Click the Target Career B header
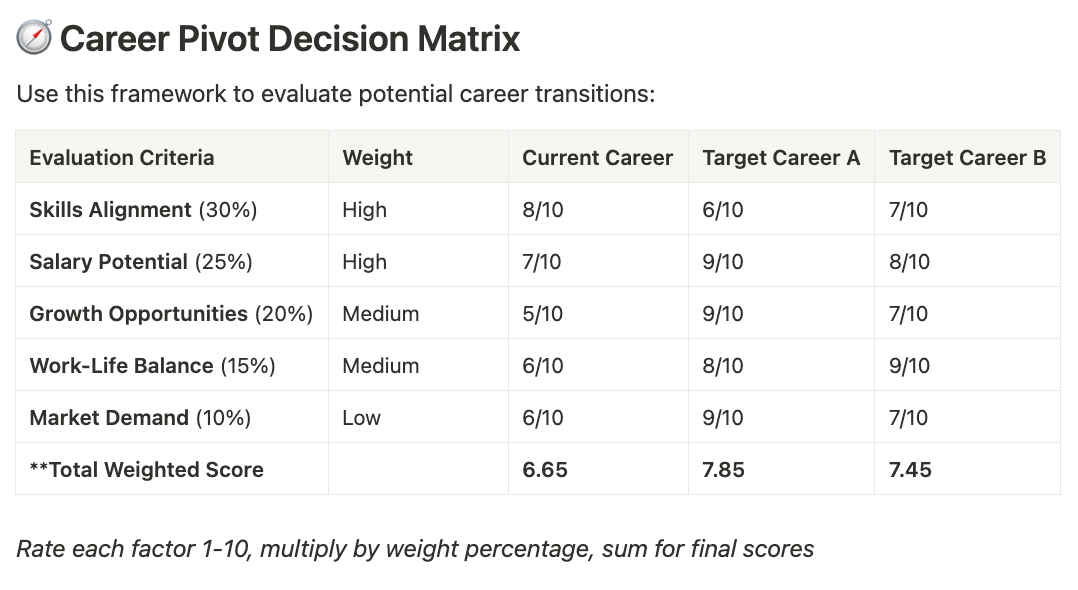The width and height of the screenshot is (1078, 590). (967, 158)
